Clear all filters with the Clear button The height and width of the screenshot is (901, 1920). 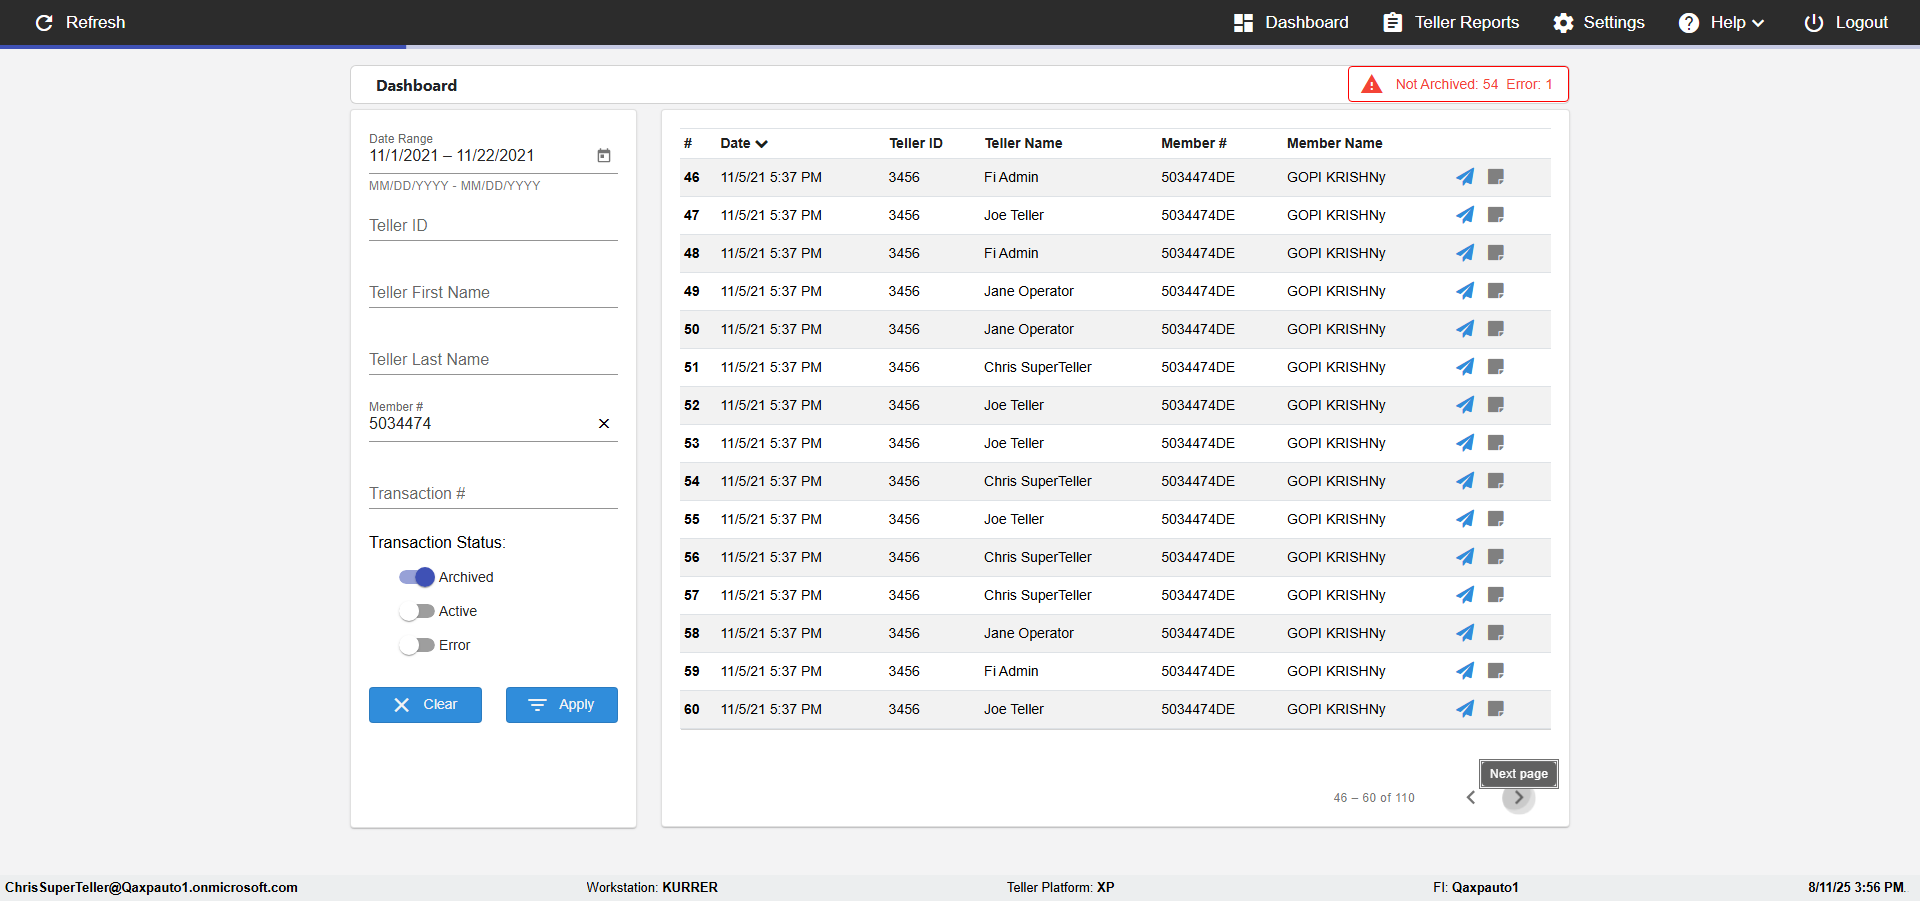[x=425, y=705]
